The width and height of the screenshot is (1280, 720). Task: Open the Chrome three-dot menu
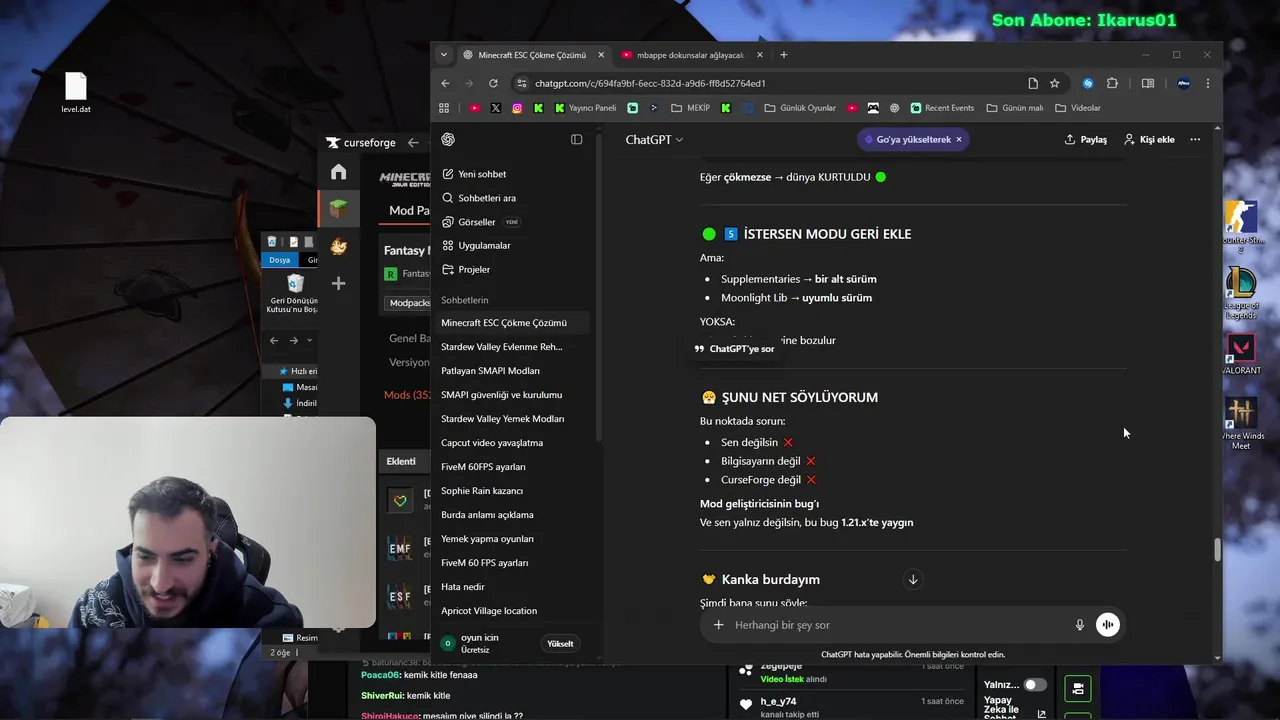click(1207, 83)
